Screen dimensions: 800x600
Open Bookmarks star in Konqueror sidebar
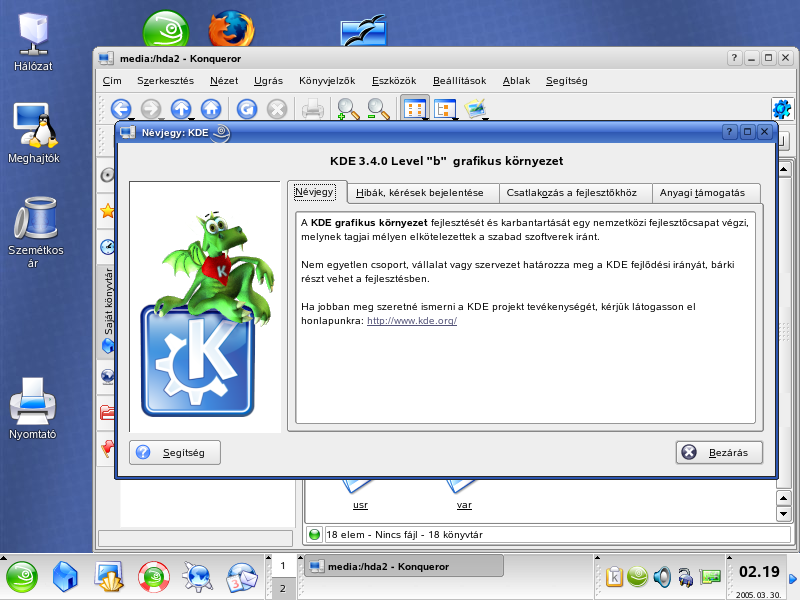coord(107,210)
